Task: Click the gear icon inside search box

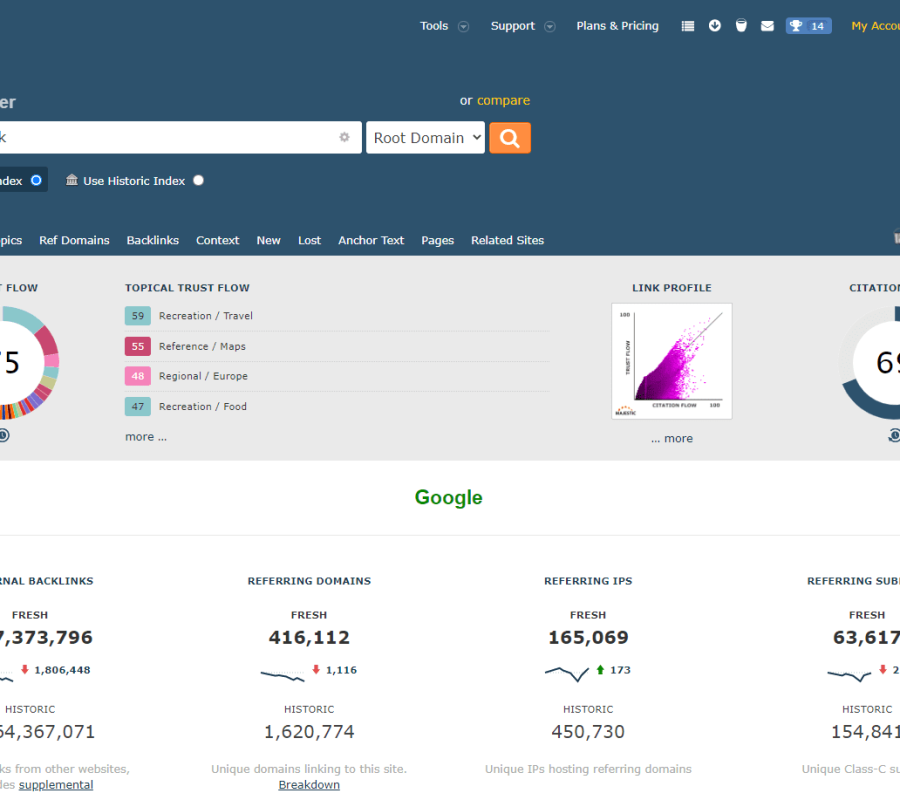Action: 344,138
